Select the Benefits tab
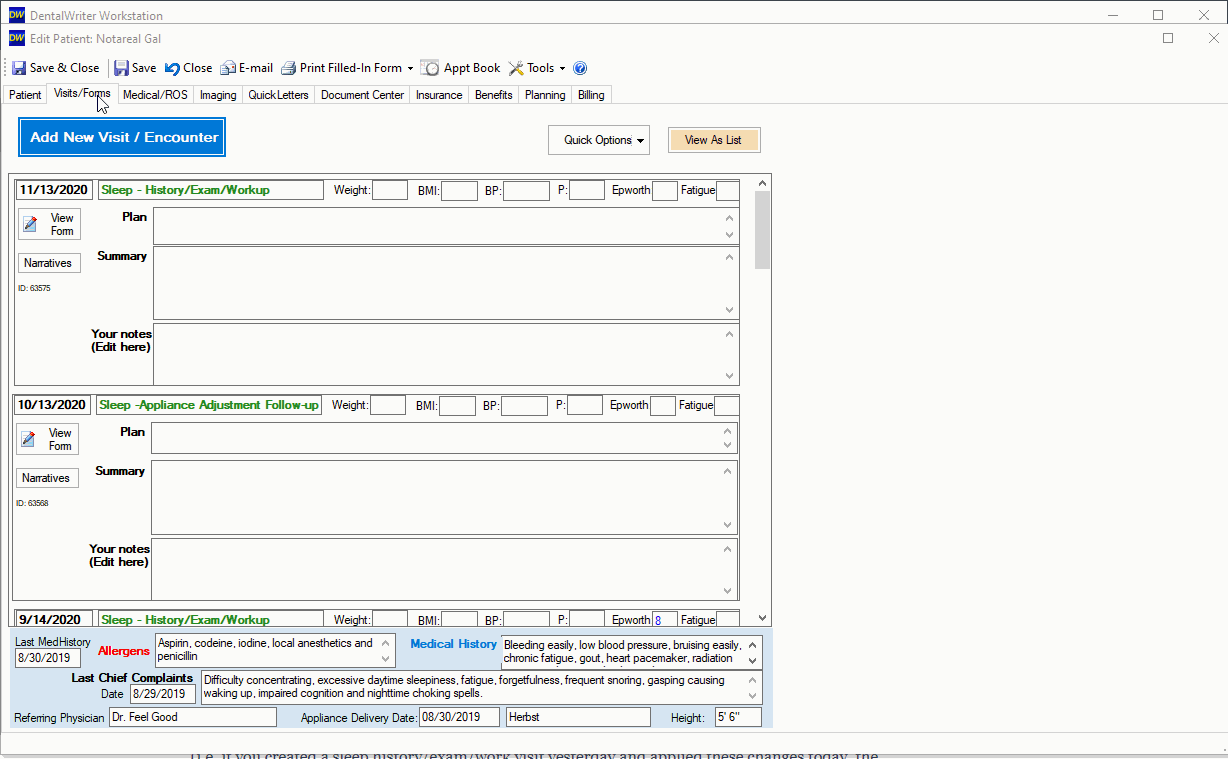Image resolution: width=1228 pixels, height=759 pixels. [x=494, y=95]
